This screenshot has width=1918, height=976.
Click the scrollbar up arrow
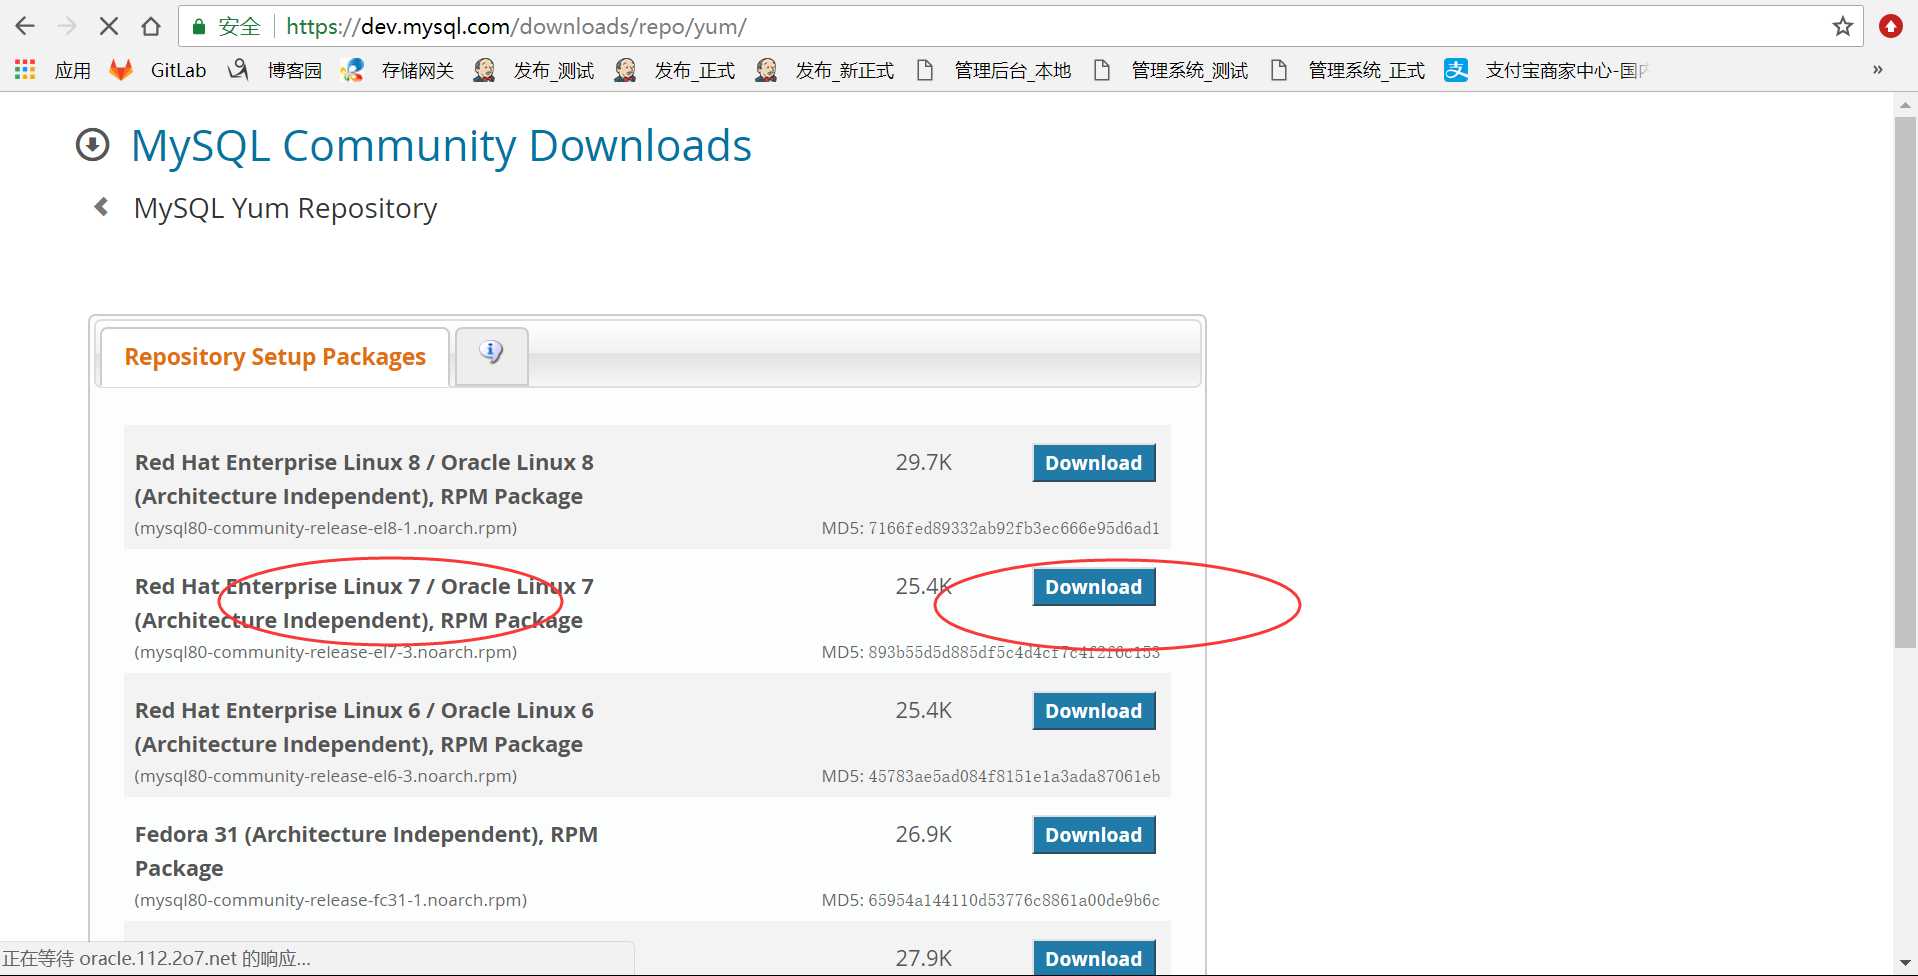[1905, 104]
